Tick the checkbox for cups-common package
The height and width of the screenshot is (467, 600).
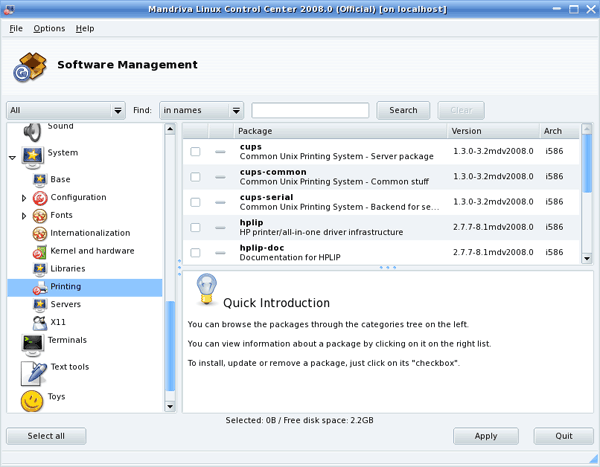(x=195, y=177)
